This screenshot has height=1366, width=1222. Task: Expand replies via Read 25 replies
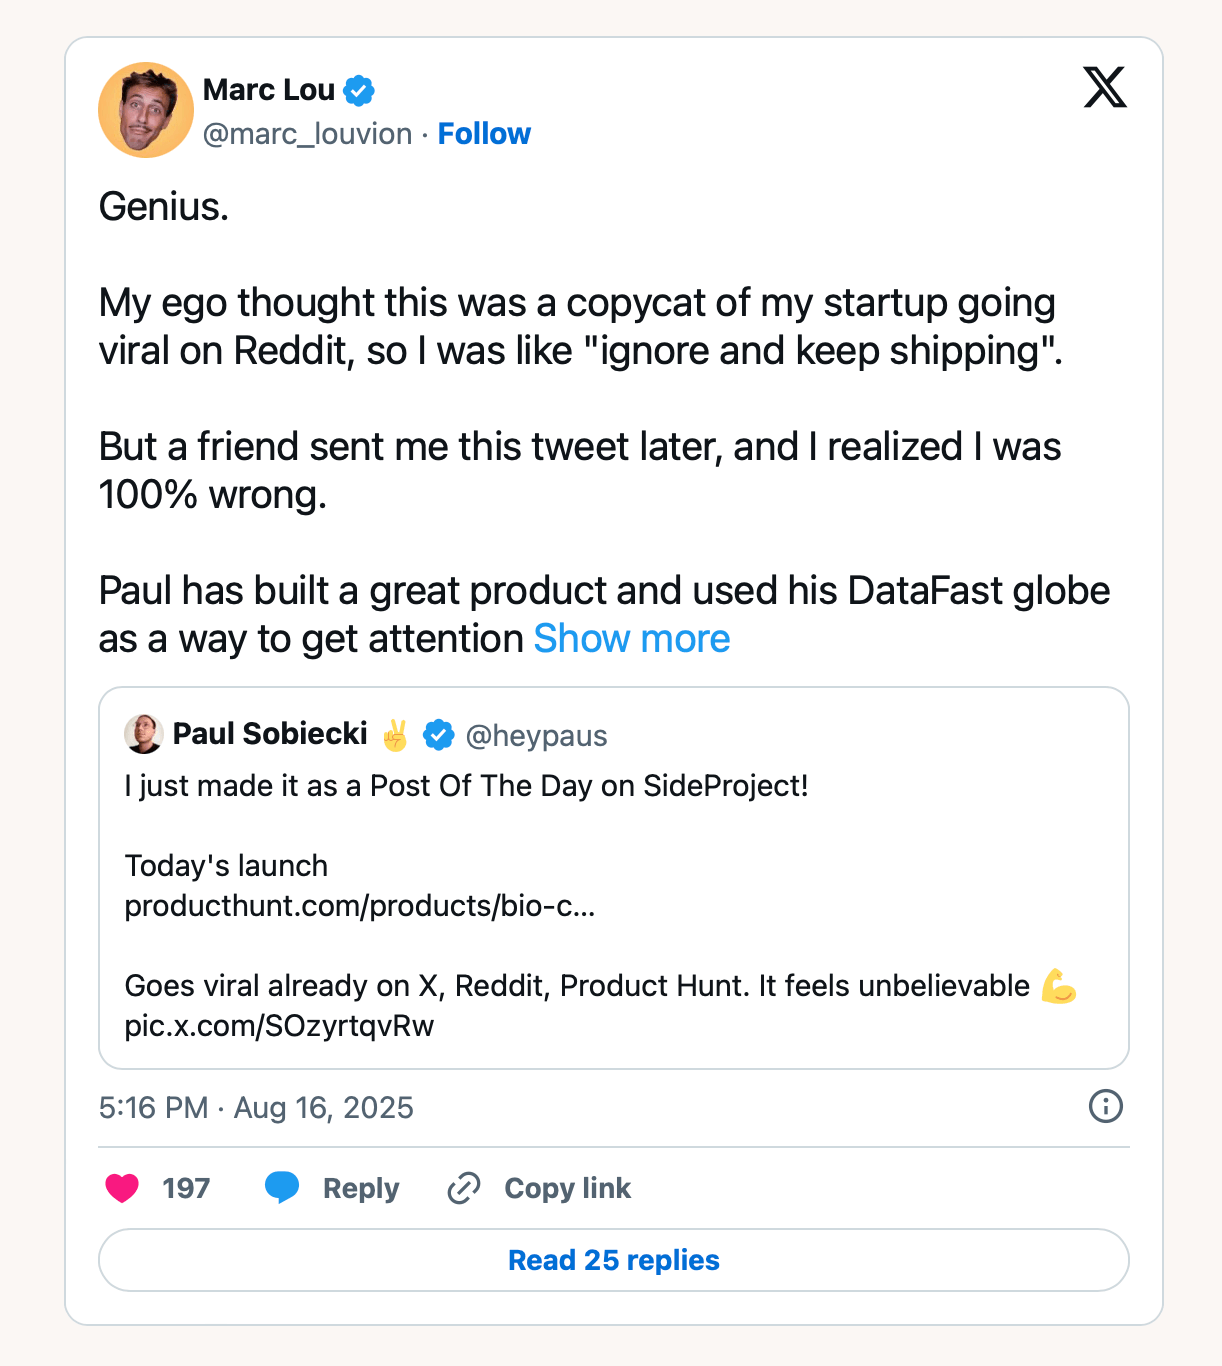(x=613, y=1260)
